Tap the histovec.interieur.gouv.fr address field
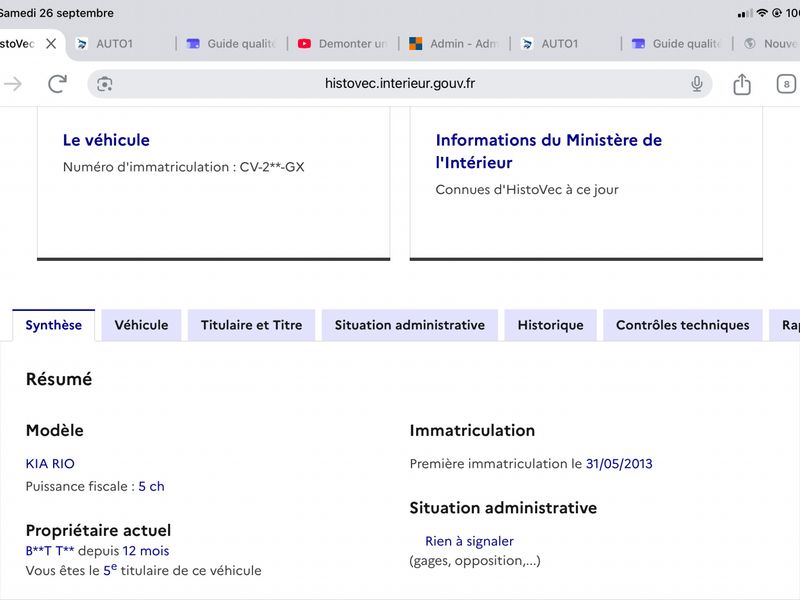Screen dimensions: 800x600 pyautogui.click(x=399, y=84)
